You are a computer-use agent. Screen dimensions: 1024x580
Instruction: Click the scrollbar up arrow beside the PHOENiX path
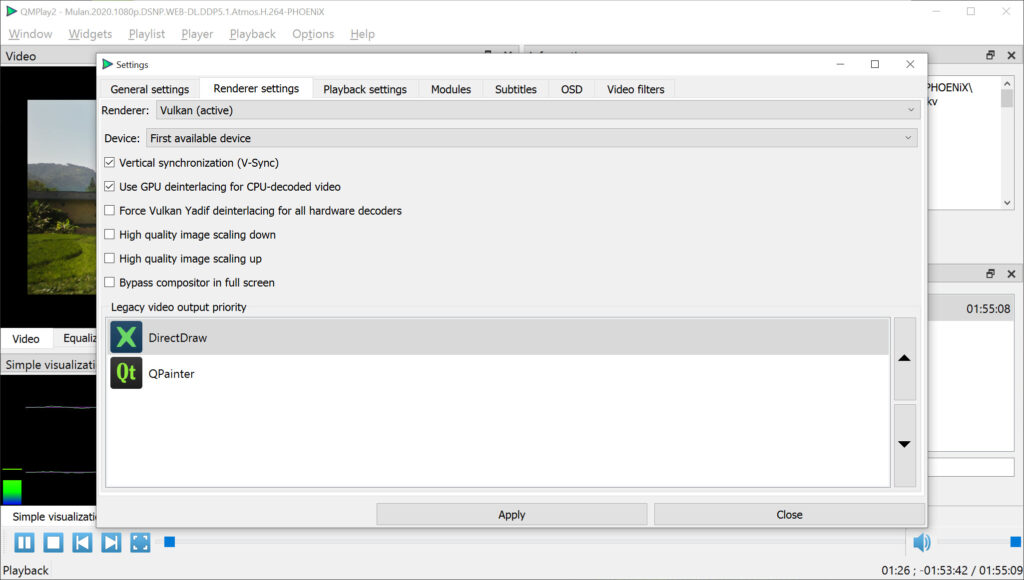point(1007,84)
